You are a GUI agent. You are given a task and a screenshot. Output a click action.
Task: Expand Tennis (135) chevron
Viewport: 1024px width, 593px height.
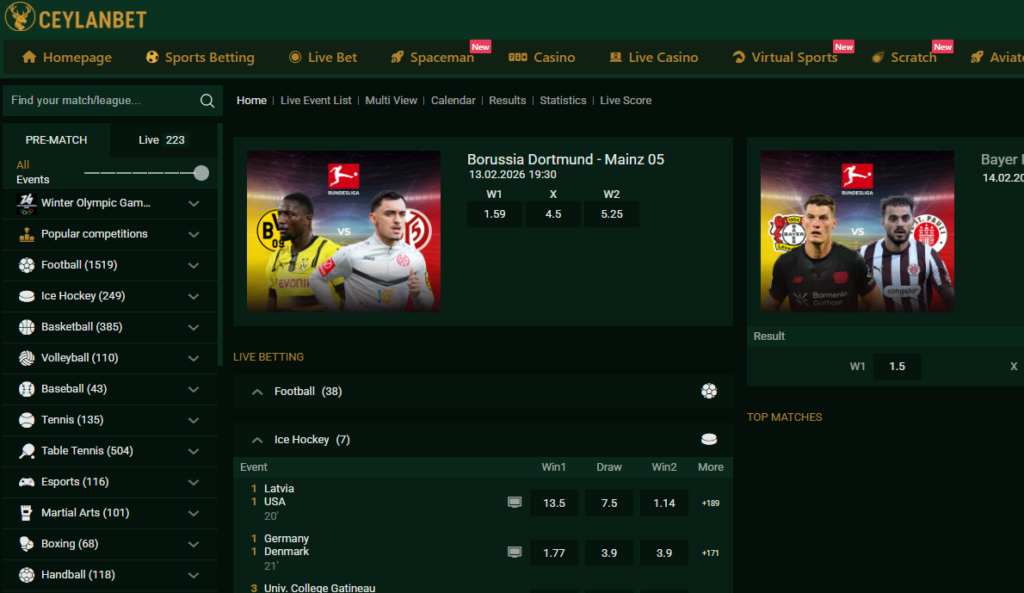click(x=194, y=421)
